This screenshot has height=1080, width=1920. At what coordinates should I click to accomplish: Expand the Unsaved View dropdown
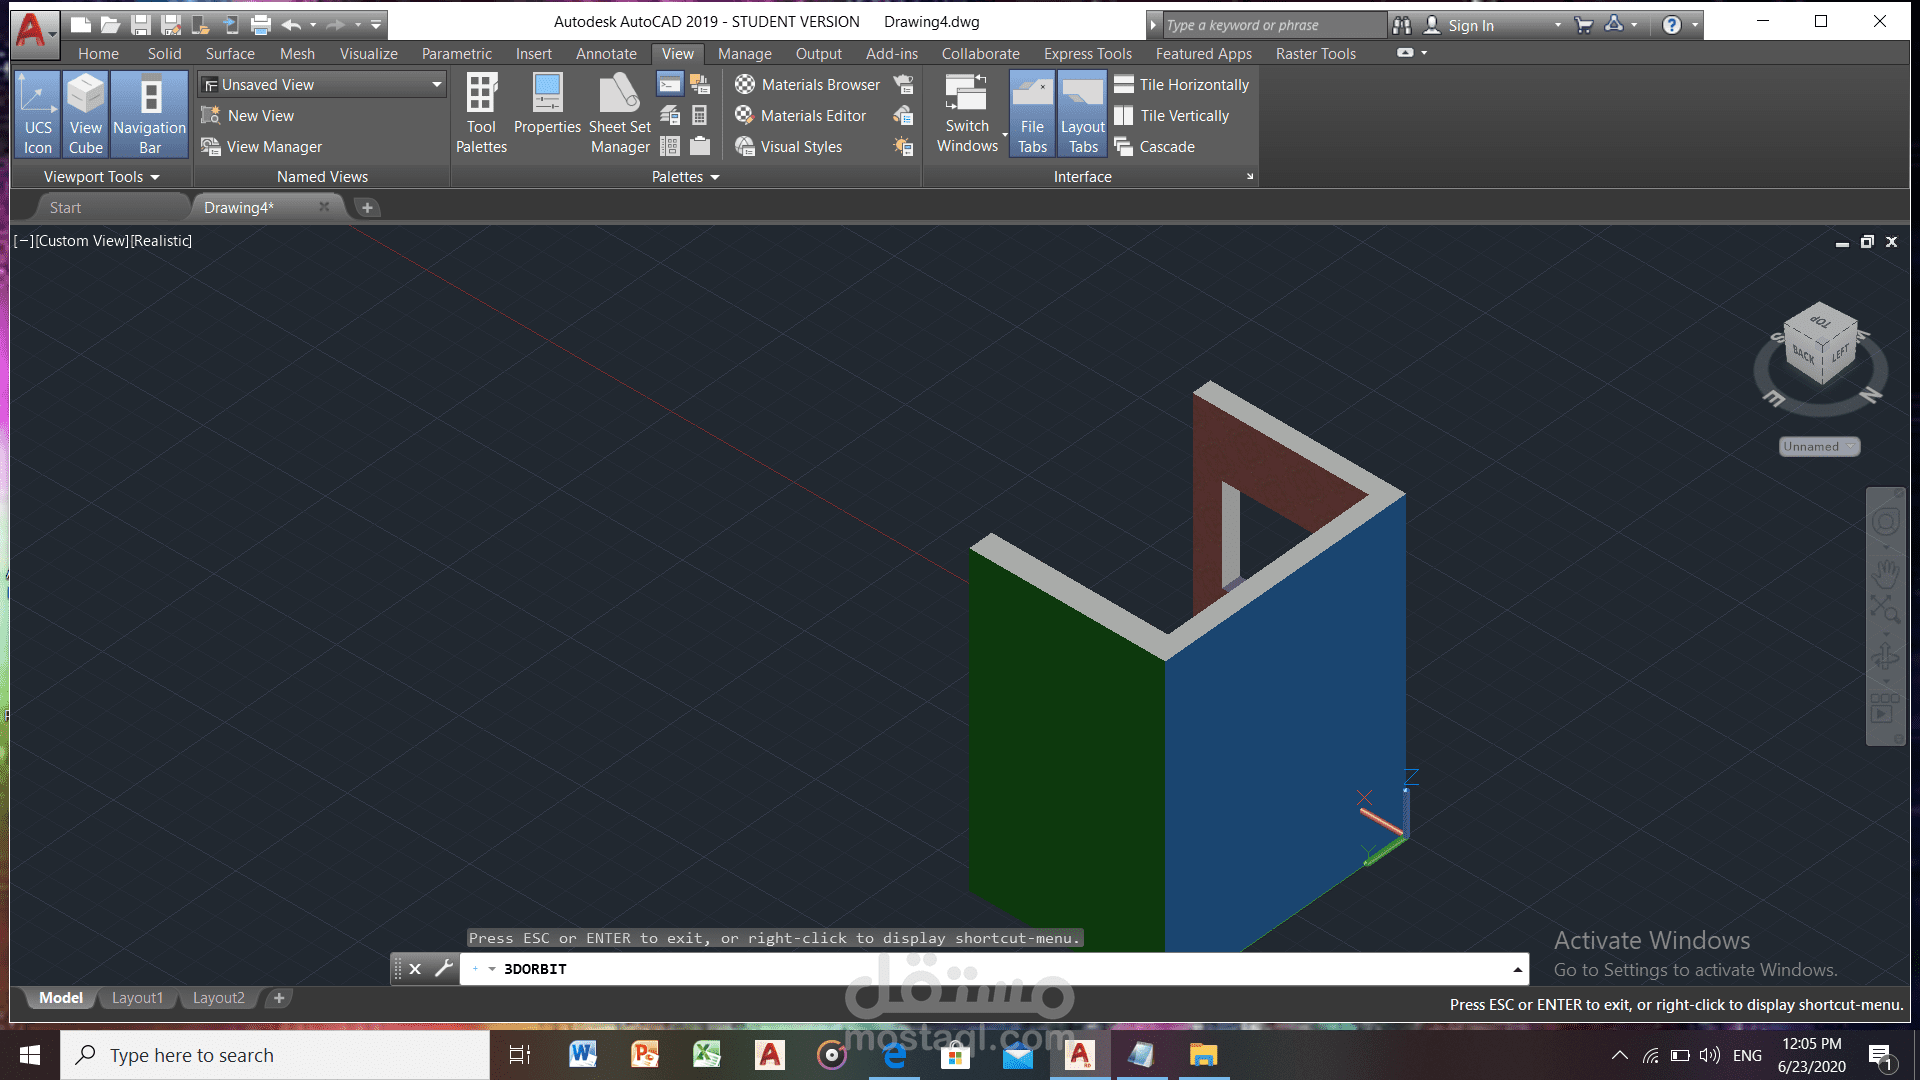tap(436, 85)
